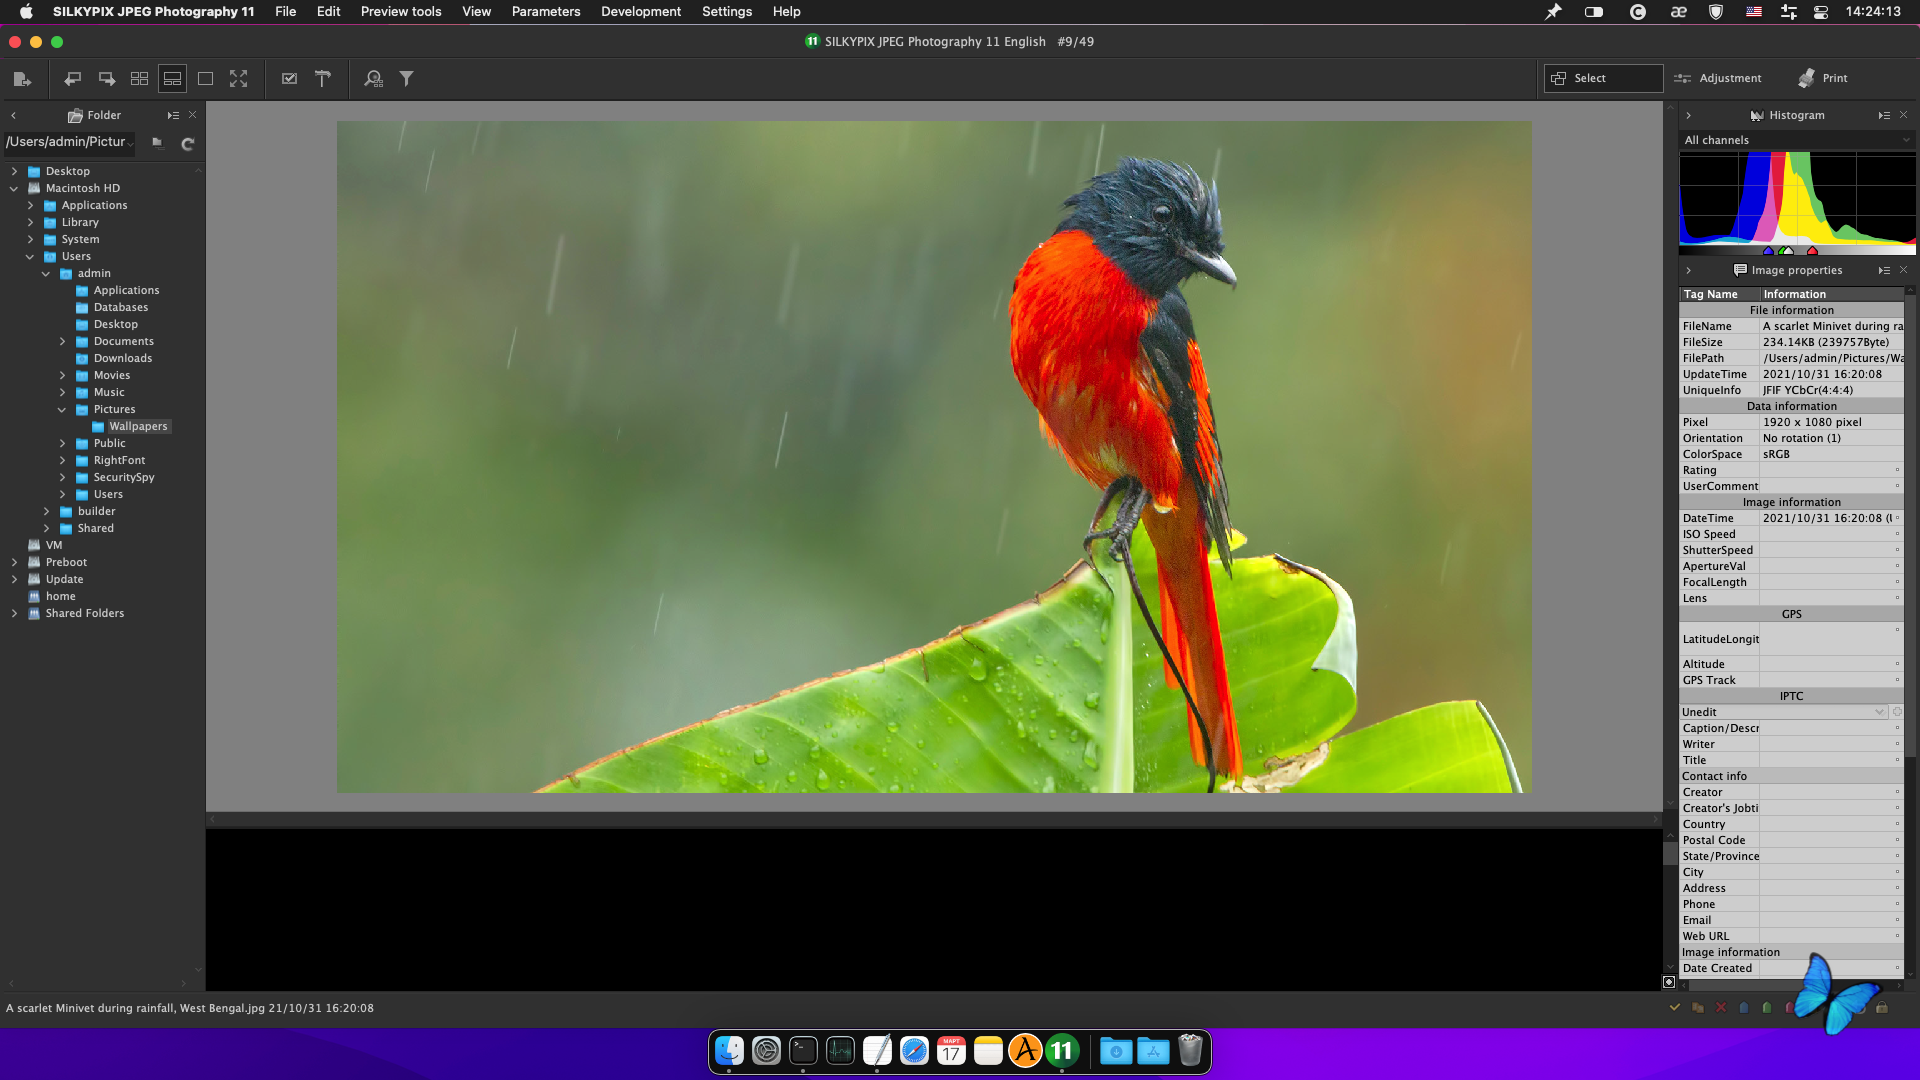Open the Preview tools menu
The width and height of the screenshot is (1920, 1080).
(x=400, y=12)
